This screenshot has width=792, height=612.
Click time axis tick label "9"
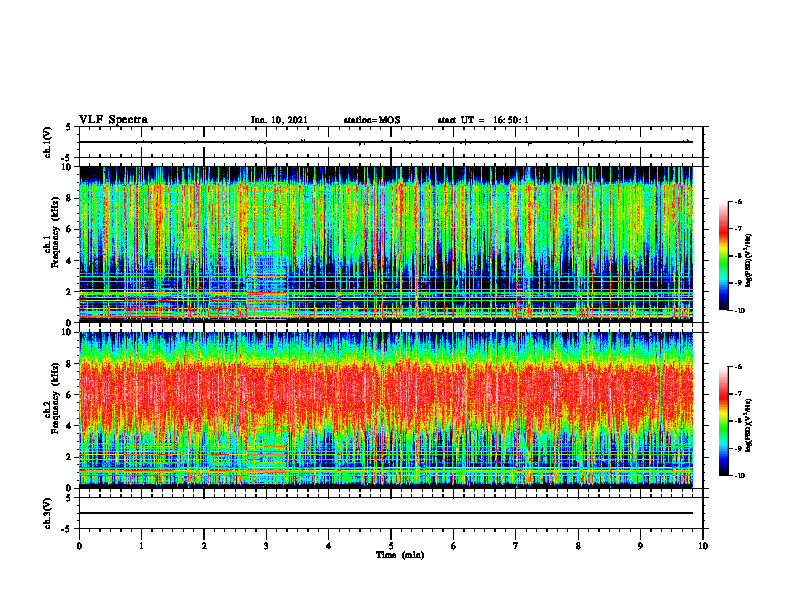[640, 546]
